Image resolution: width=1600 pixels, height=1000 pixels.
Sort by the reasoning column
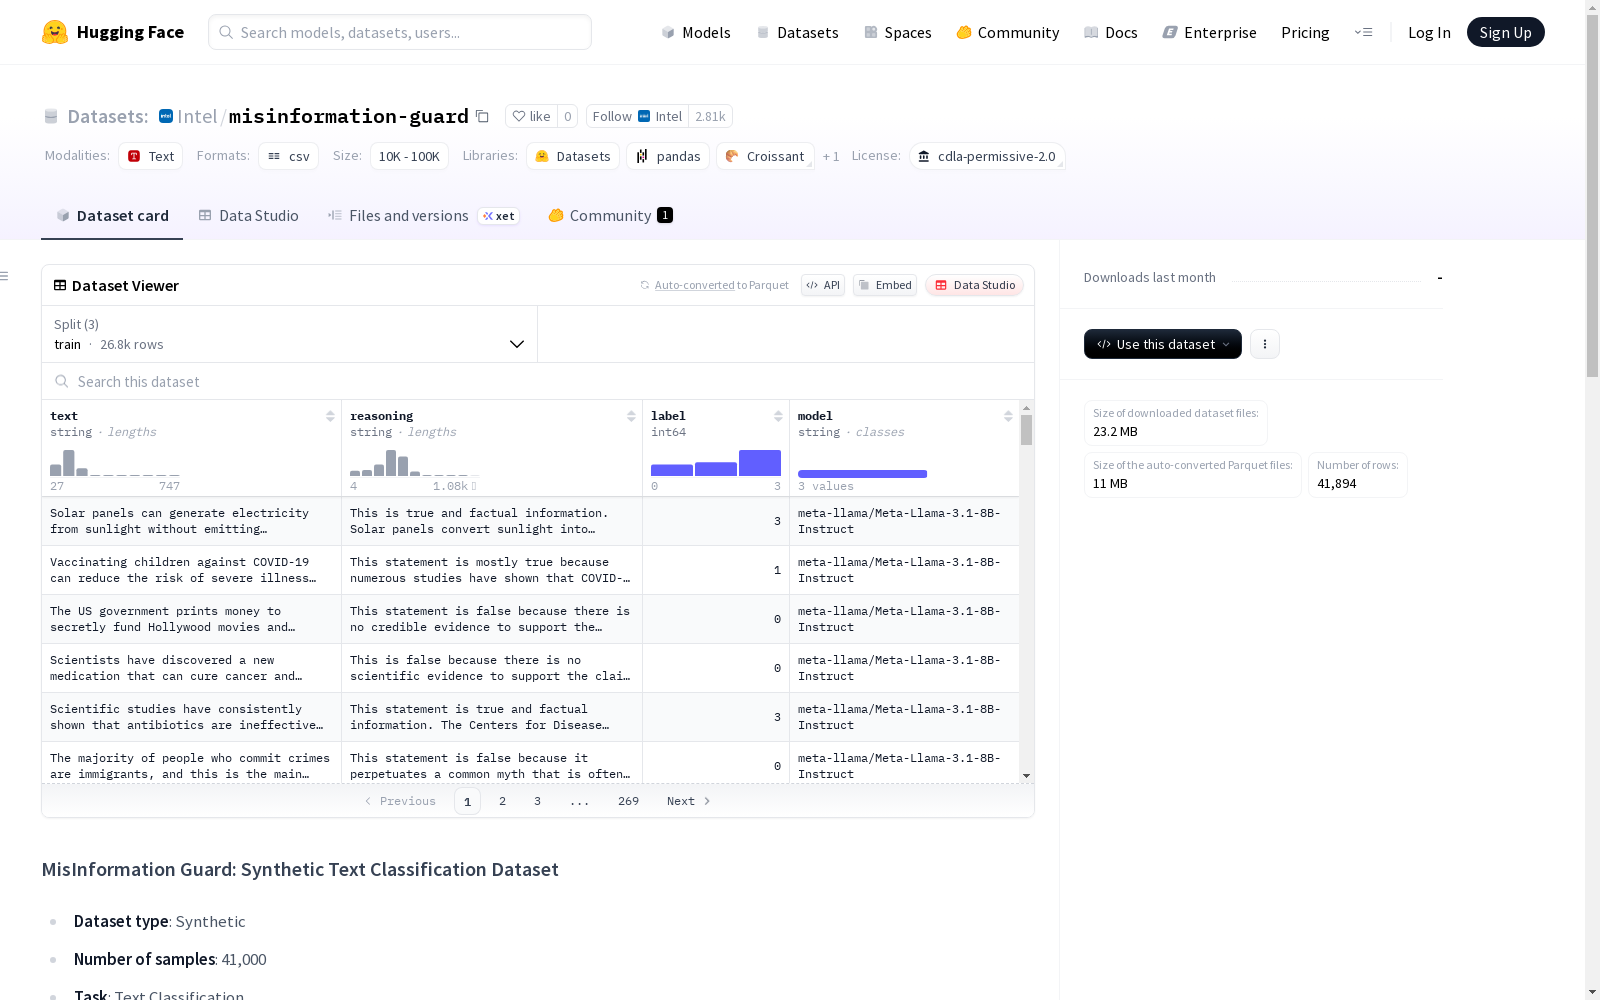pos(631,416)
